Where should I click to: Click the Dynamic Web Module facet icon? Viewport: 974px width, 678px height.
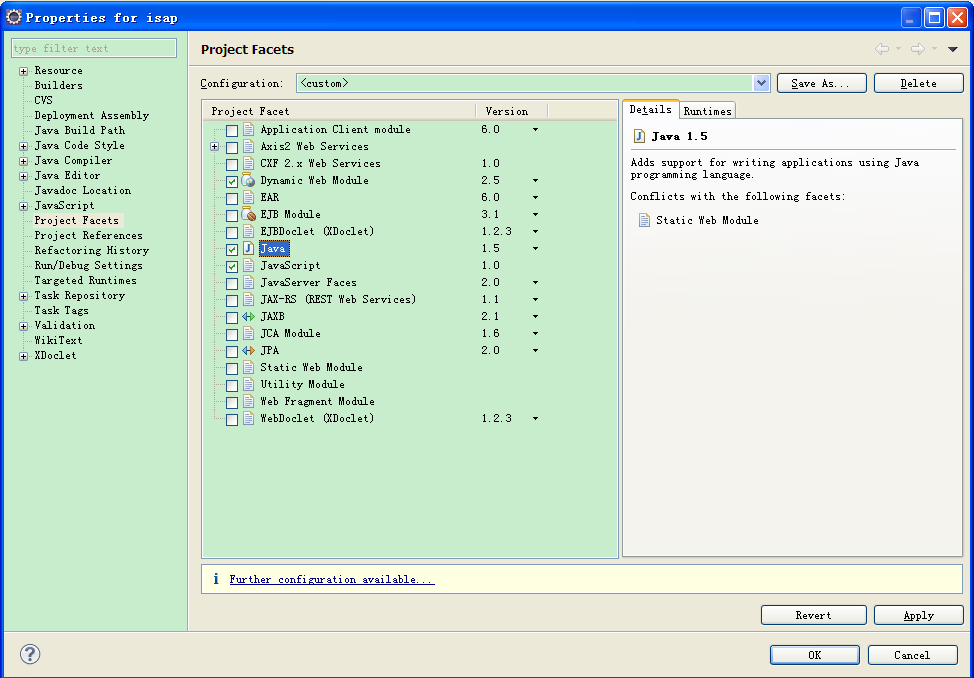(249, 181)
